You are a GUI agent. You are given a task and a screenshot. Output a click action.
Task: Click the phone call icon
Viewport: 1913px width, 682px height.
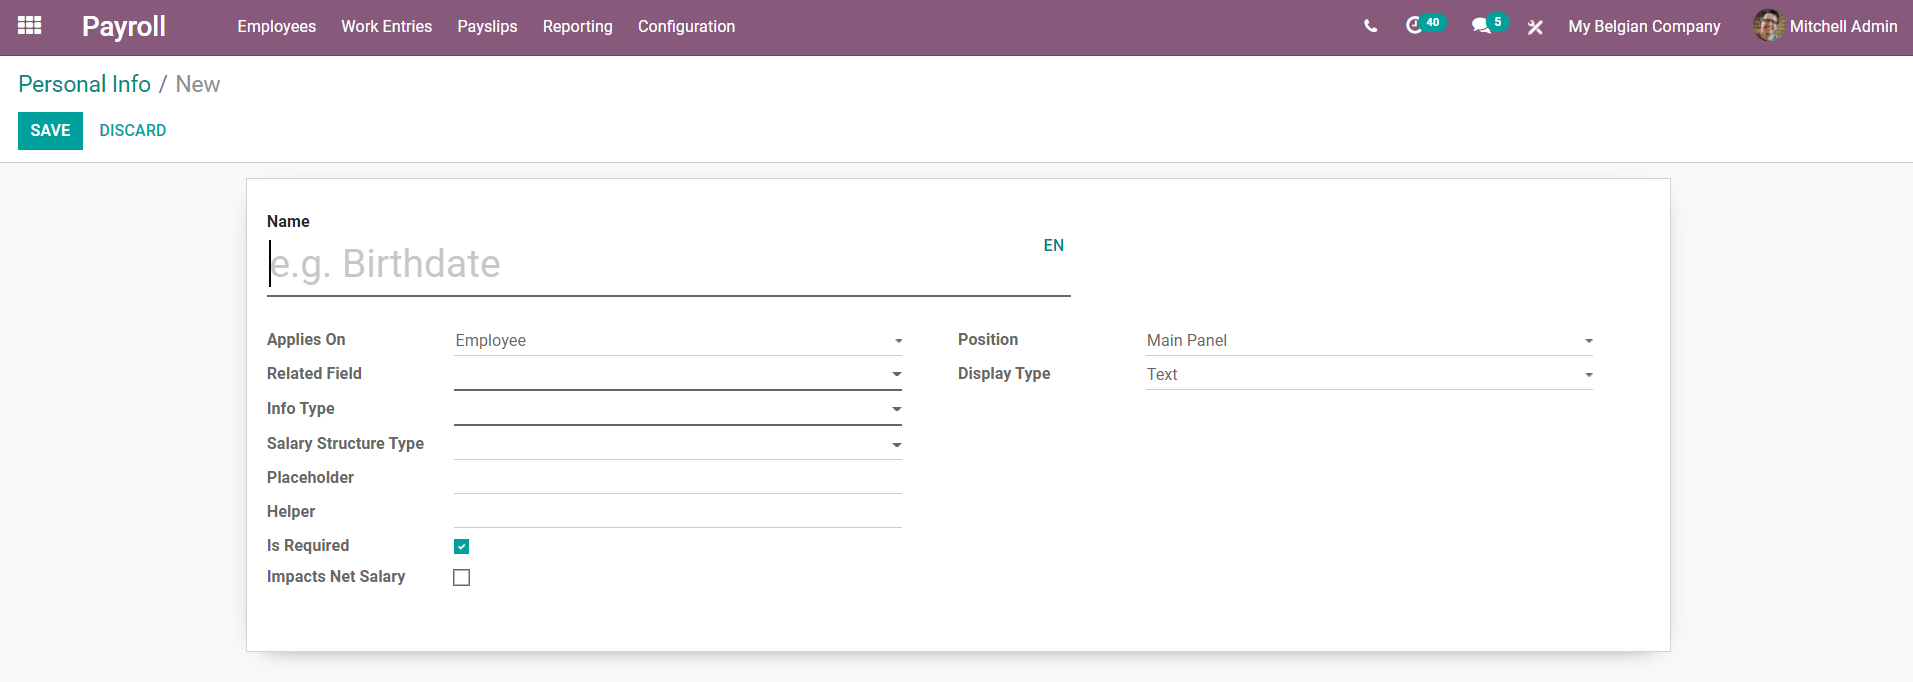tap(1370, 27)
